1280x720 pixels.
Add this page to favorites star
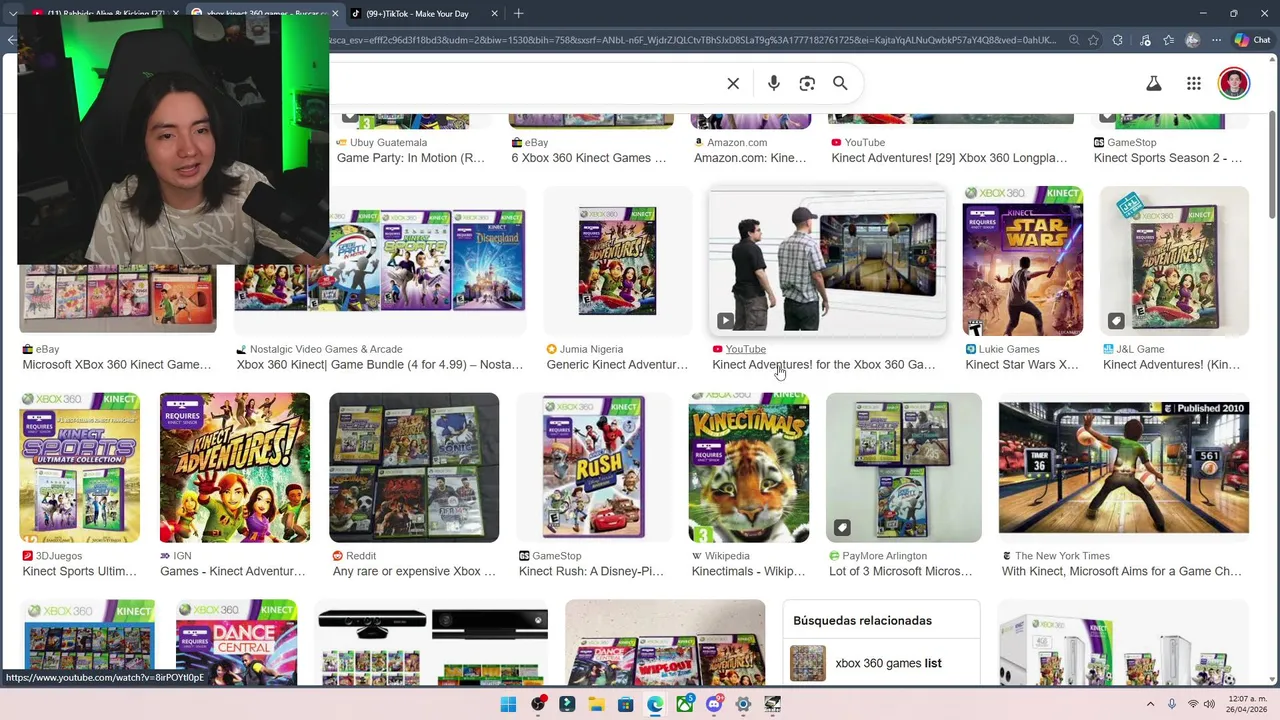tap(1093, 40)
